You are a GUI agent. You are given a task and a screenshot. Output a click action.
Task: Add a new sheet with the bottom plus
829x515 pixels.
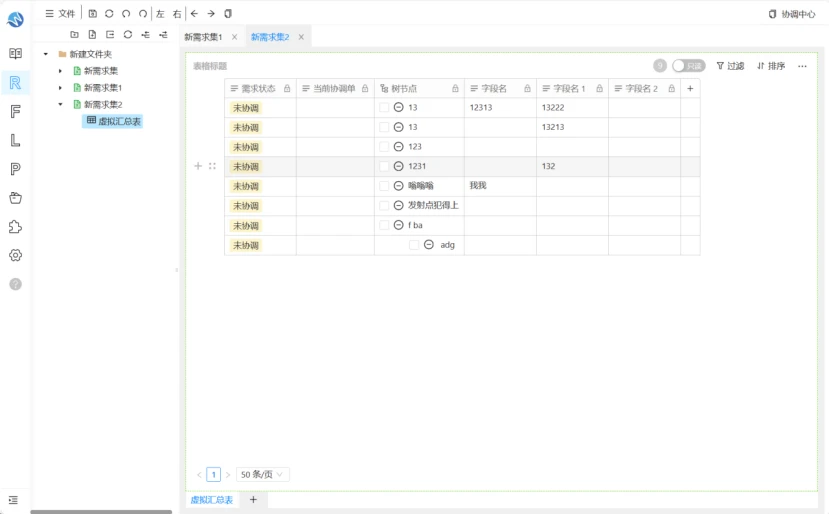click(x=253, y=500)
